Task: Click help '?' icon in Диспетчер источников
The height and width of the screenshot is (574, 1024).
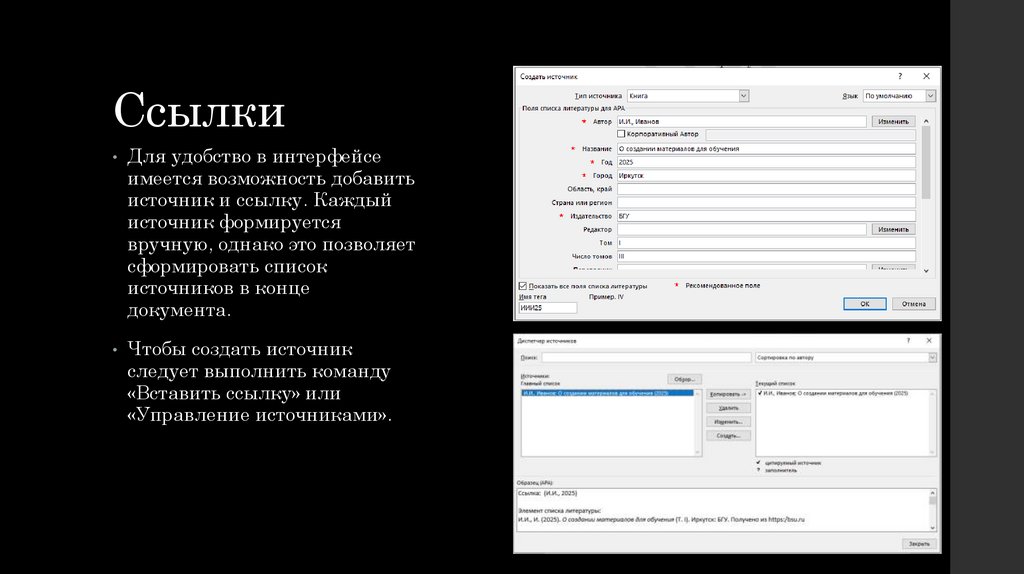Action: coord(908,341)
